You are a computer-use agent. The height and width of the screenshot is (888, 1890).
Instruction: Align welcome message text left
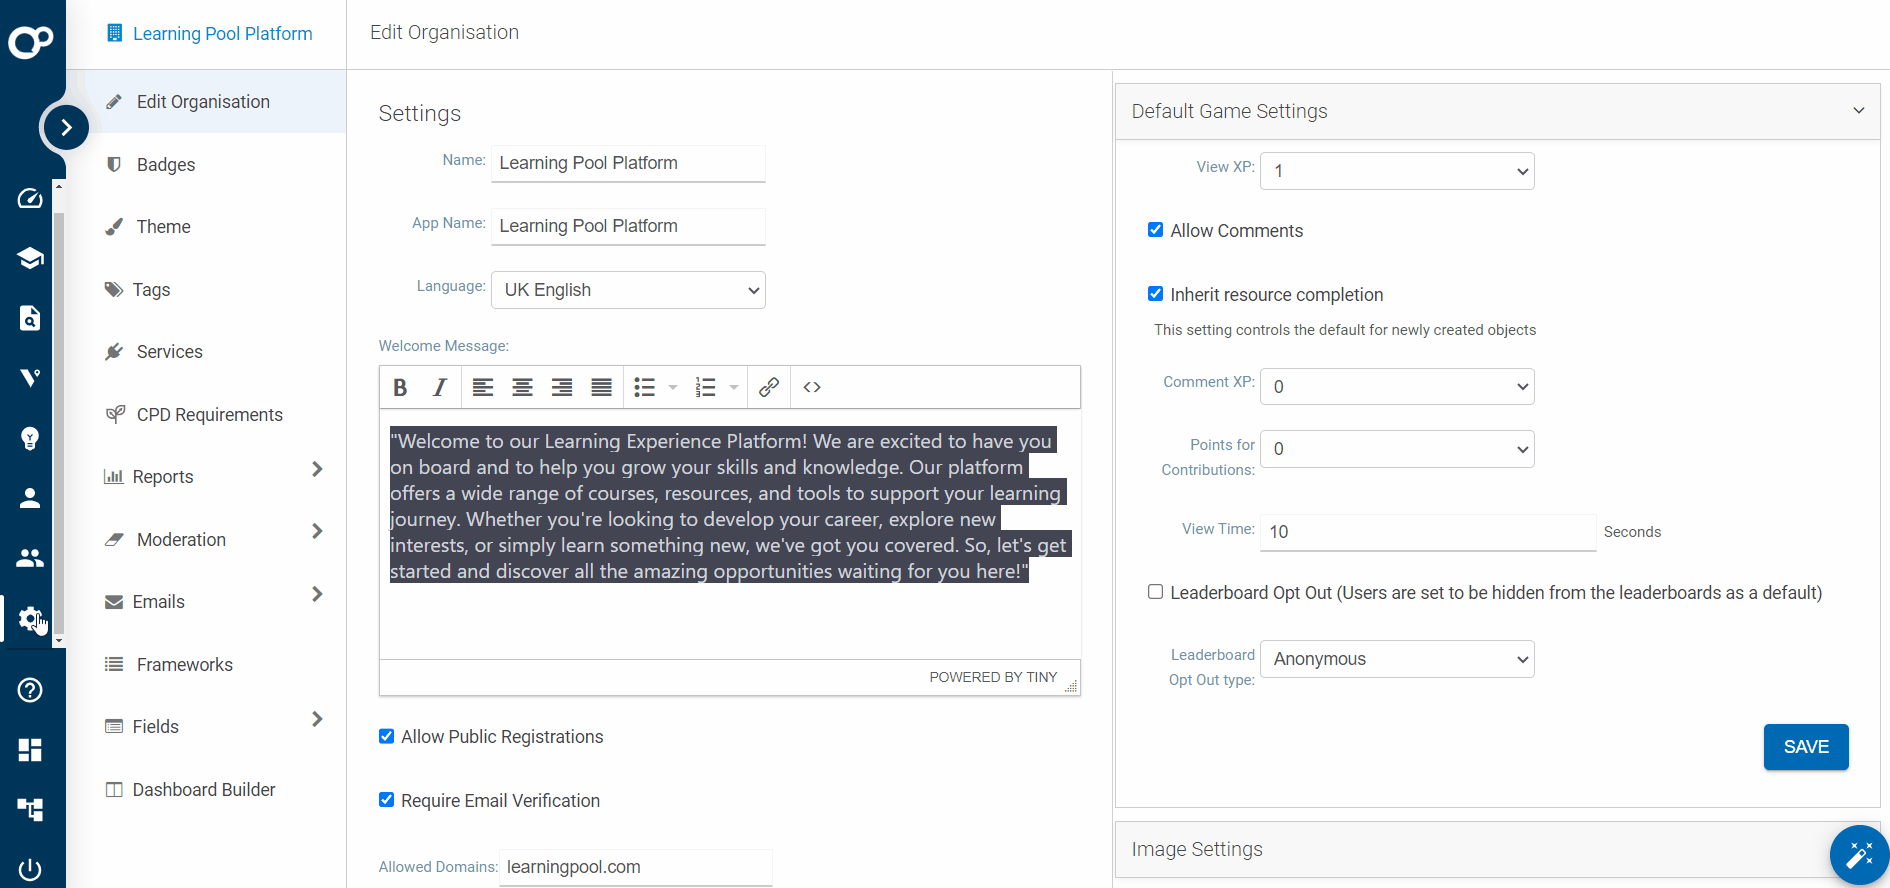(483, 387)
